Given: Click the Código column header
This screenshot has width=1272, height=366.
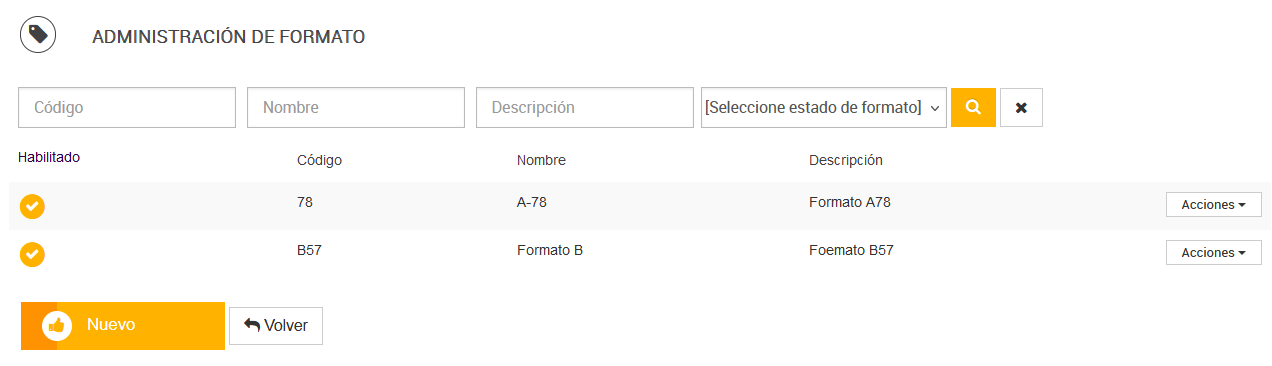Looking at the screenshot, I should pyautogui.click(x=320, y=160).
